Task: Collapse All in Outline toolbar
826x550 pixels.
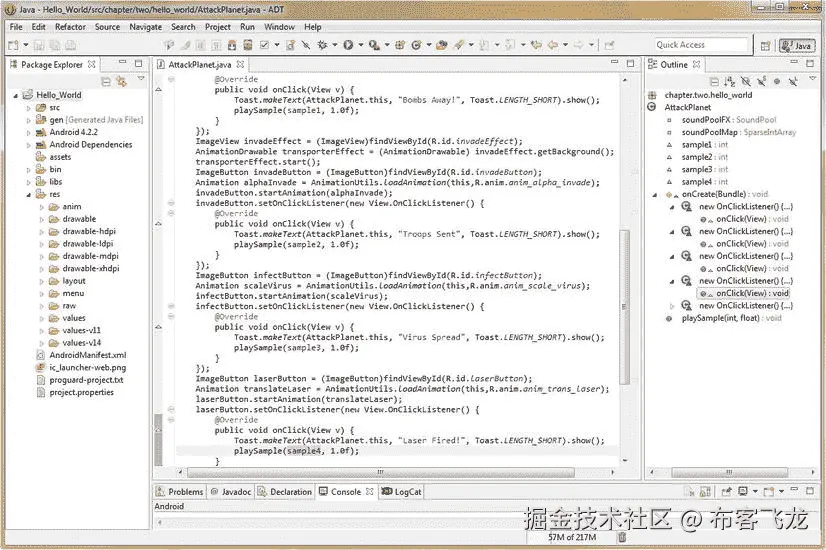Action: 714,81
